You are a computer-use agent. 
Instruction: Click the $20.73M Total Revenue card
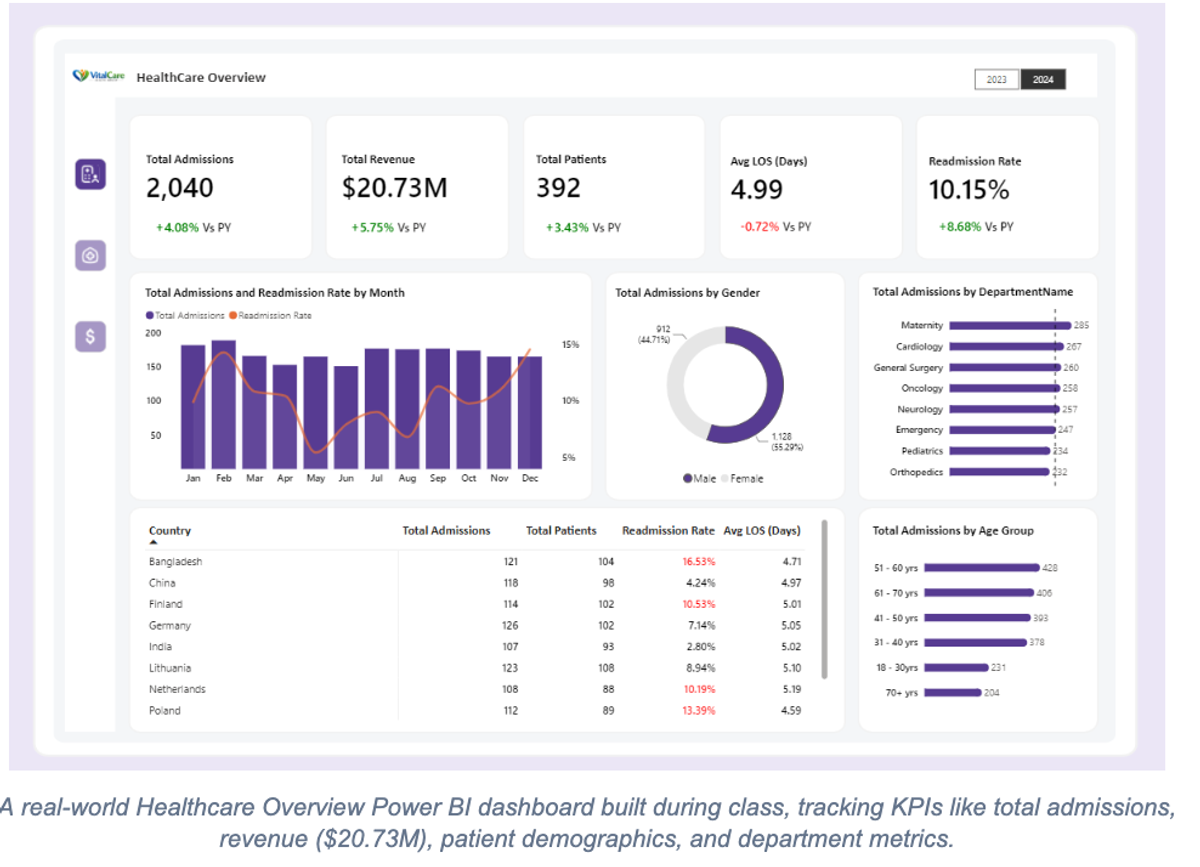[x=417, y=187]
